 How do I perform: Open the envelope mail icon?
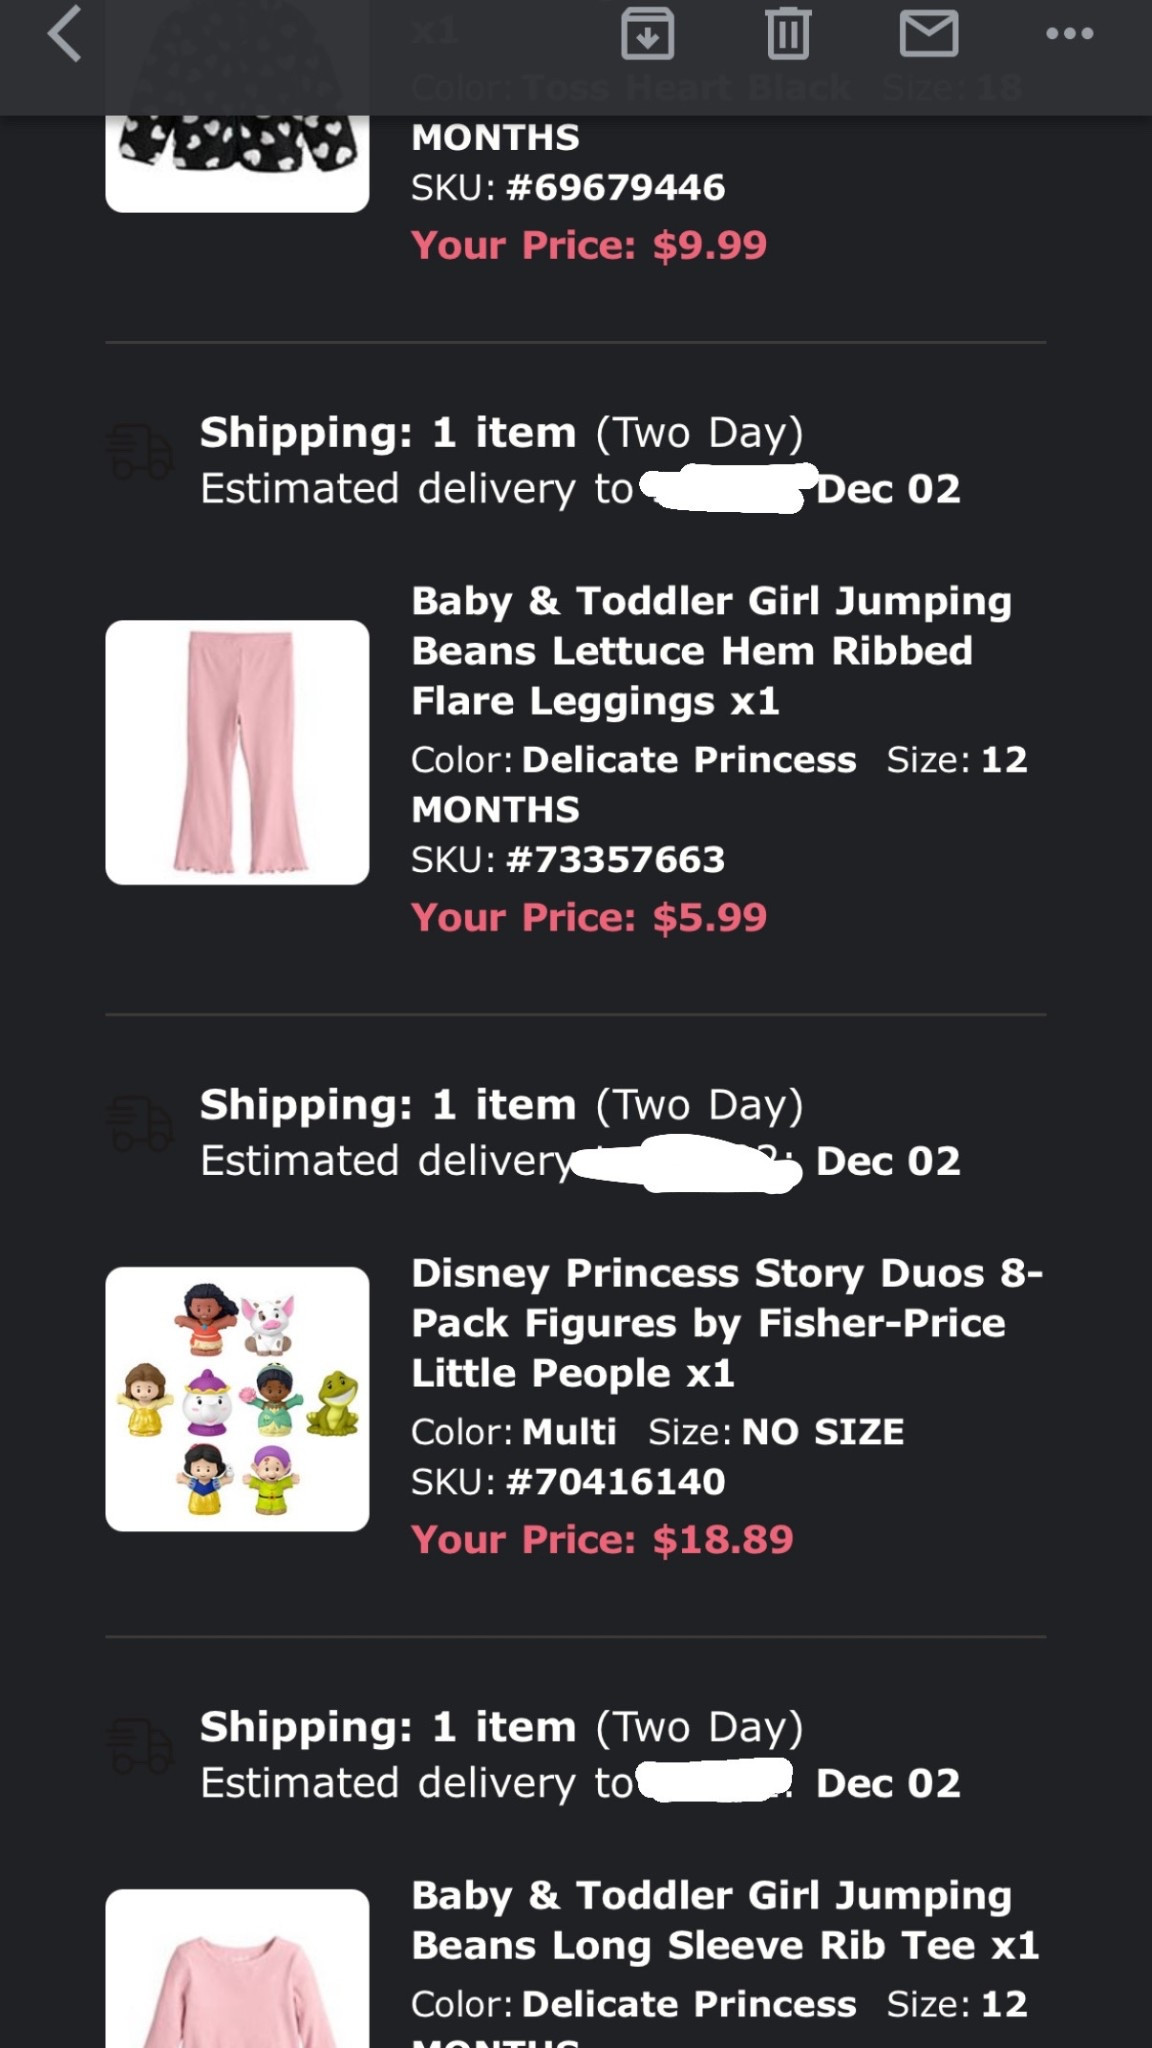[x=927, y=33]
